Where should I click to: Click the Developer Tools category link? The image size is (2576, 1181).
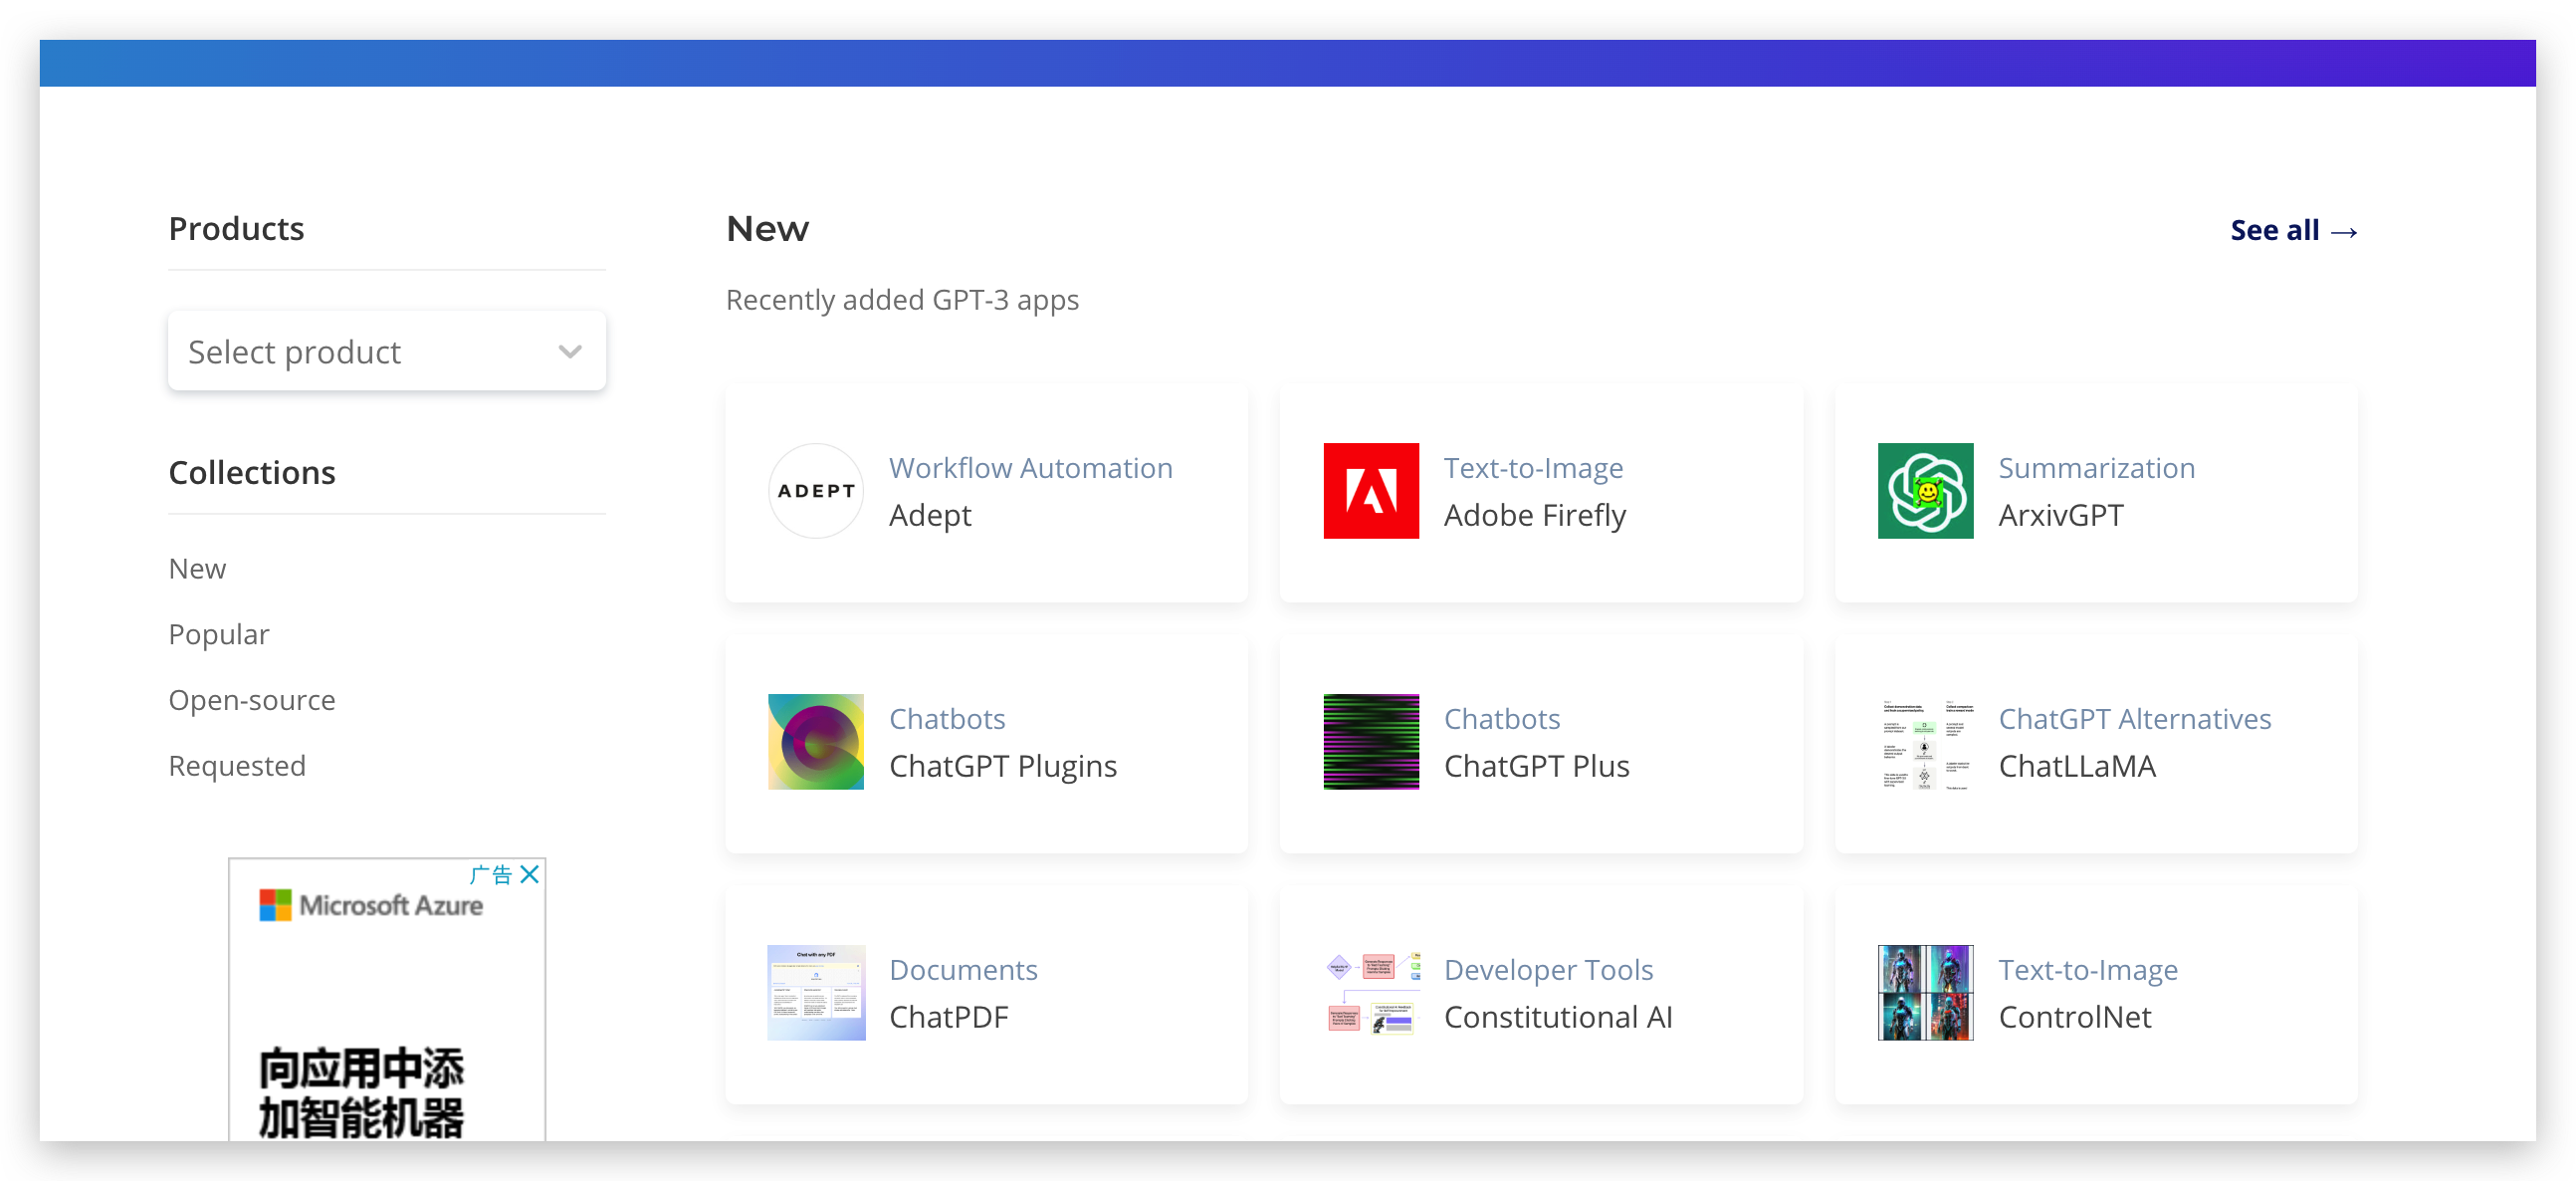(x=1548, y=969)
